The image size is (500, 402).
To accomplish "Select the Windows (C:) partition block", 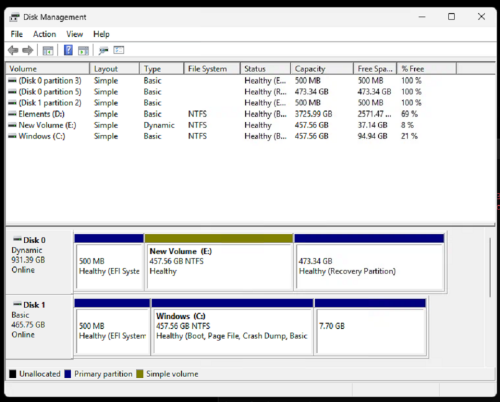I will click(x=232, y=327).
